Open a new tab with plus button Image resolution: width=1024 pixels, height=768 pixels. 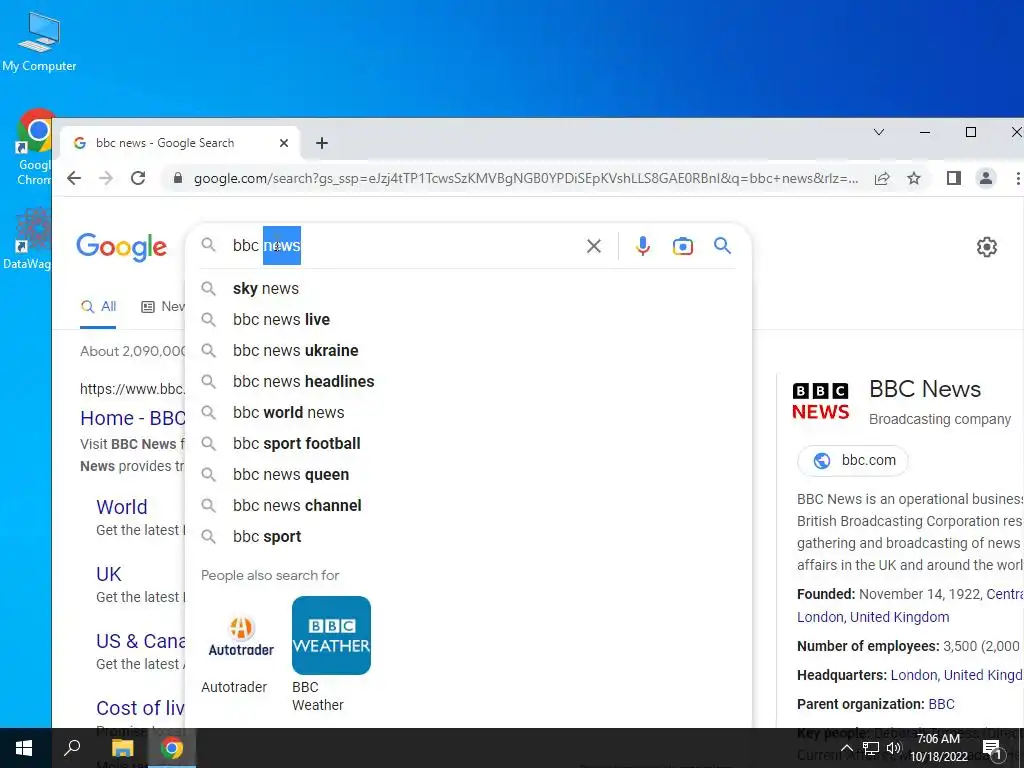tap(322, 143)
